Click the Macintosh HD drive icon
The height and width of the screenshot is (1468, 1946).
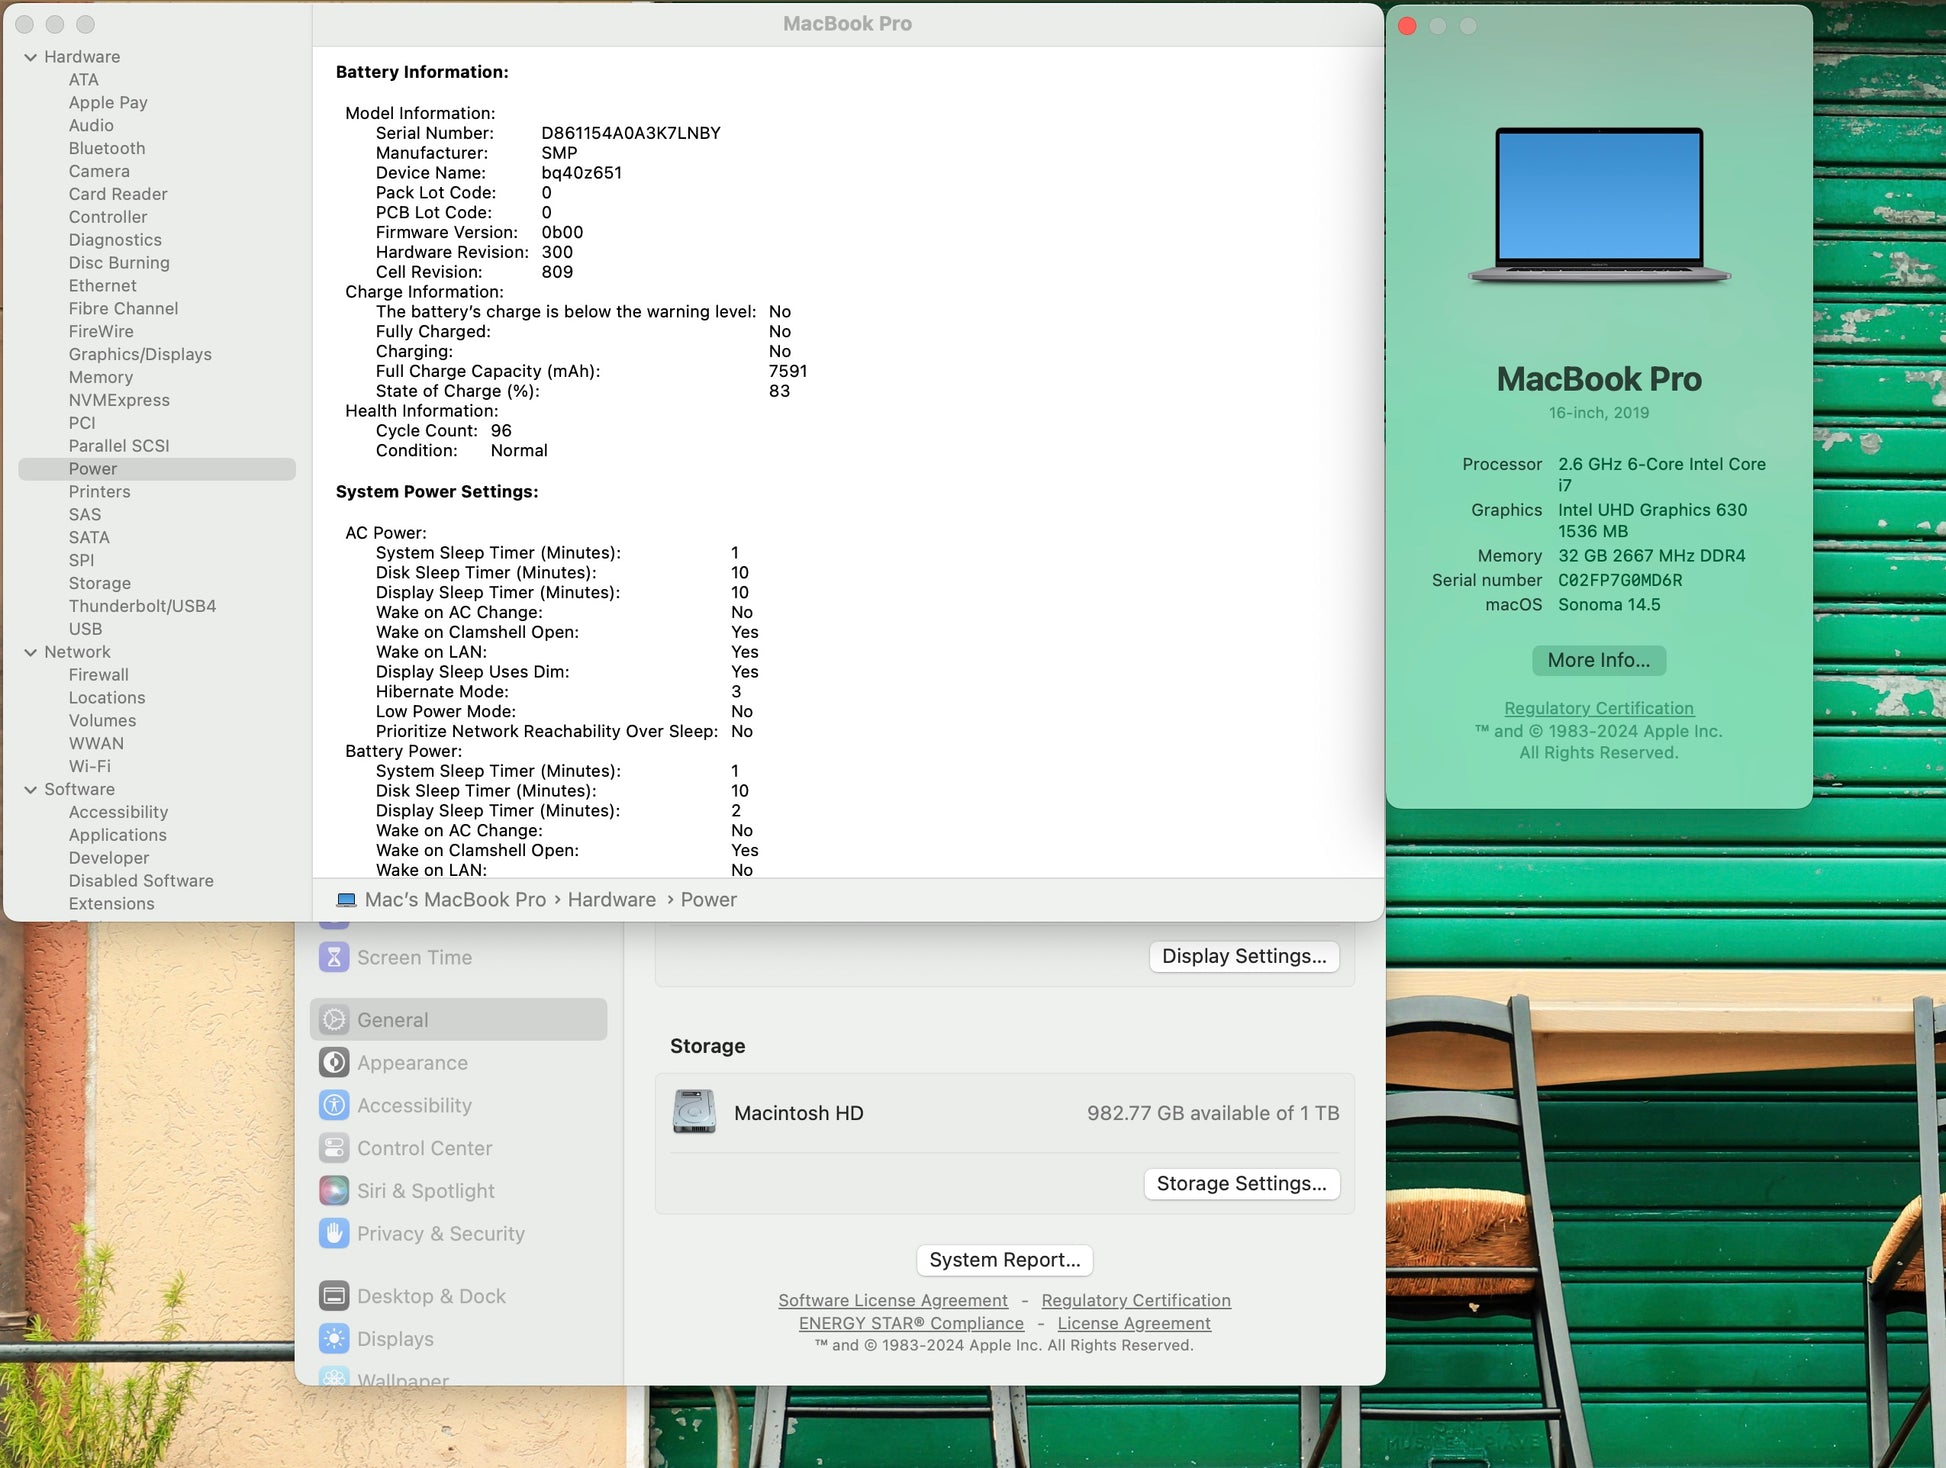click(x=694, y=1112)
